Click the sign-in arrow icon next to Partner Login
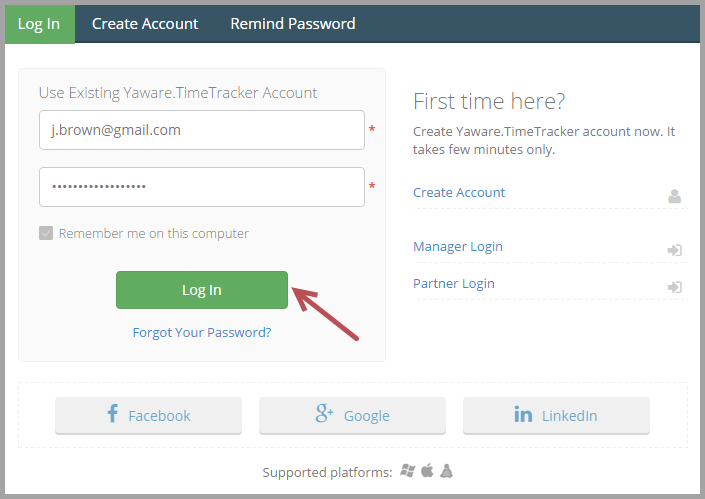Screen dimensions: 705x499 click(674, 287)
